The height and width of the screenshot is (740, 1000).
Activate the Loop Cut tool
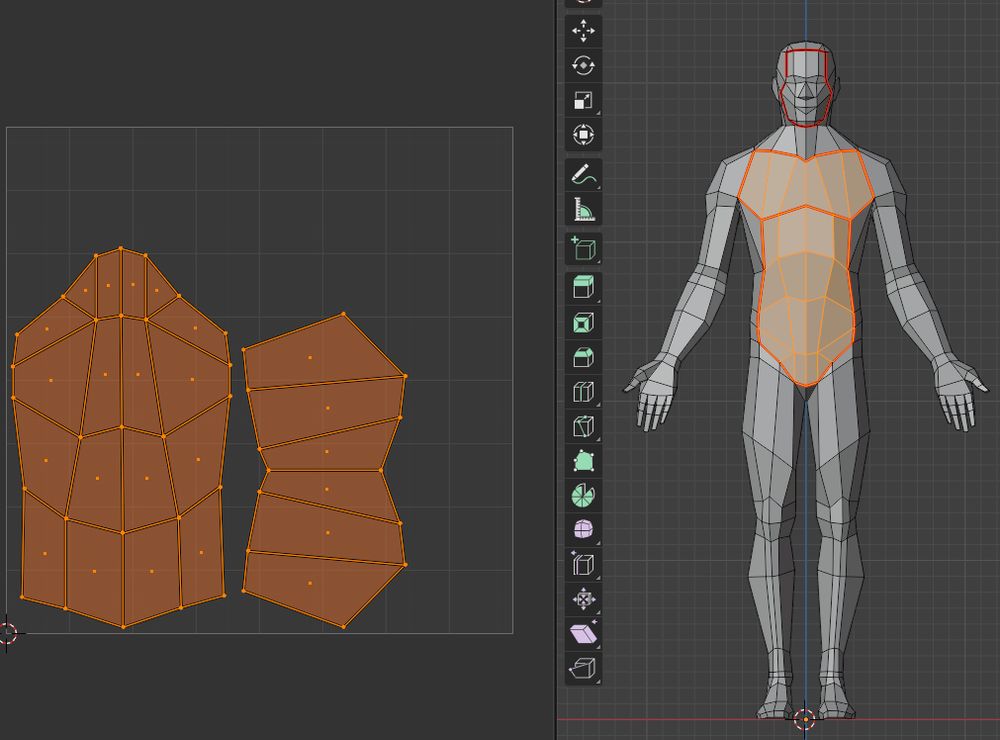click(583, 392)
